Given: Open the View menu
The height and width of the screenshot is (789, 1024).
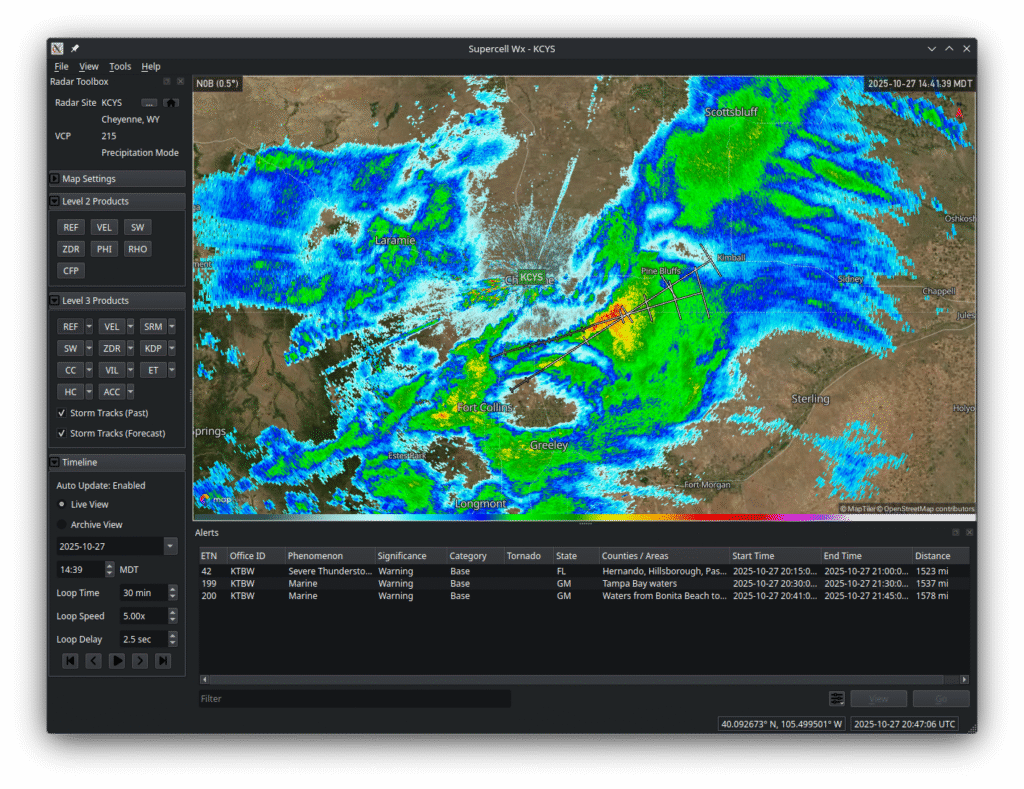Looking at the screenshot, I should point(89,67).
